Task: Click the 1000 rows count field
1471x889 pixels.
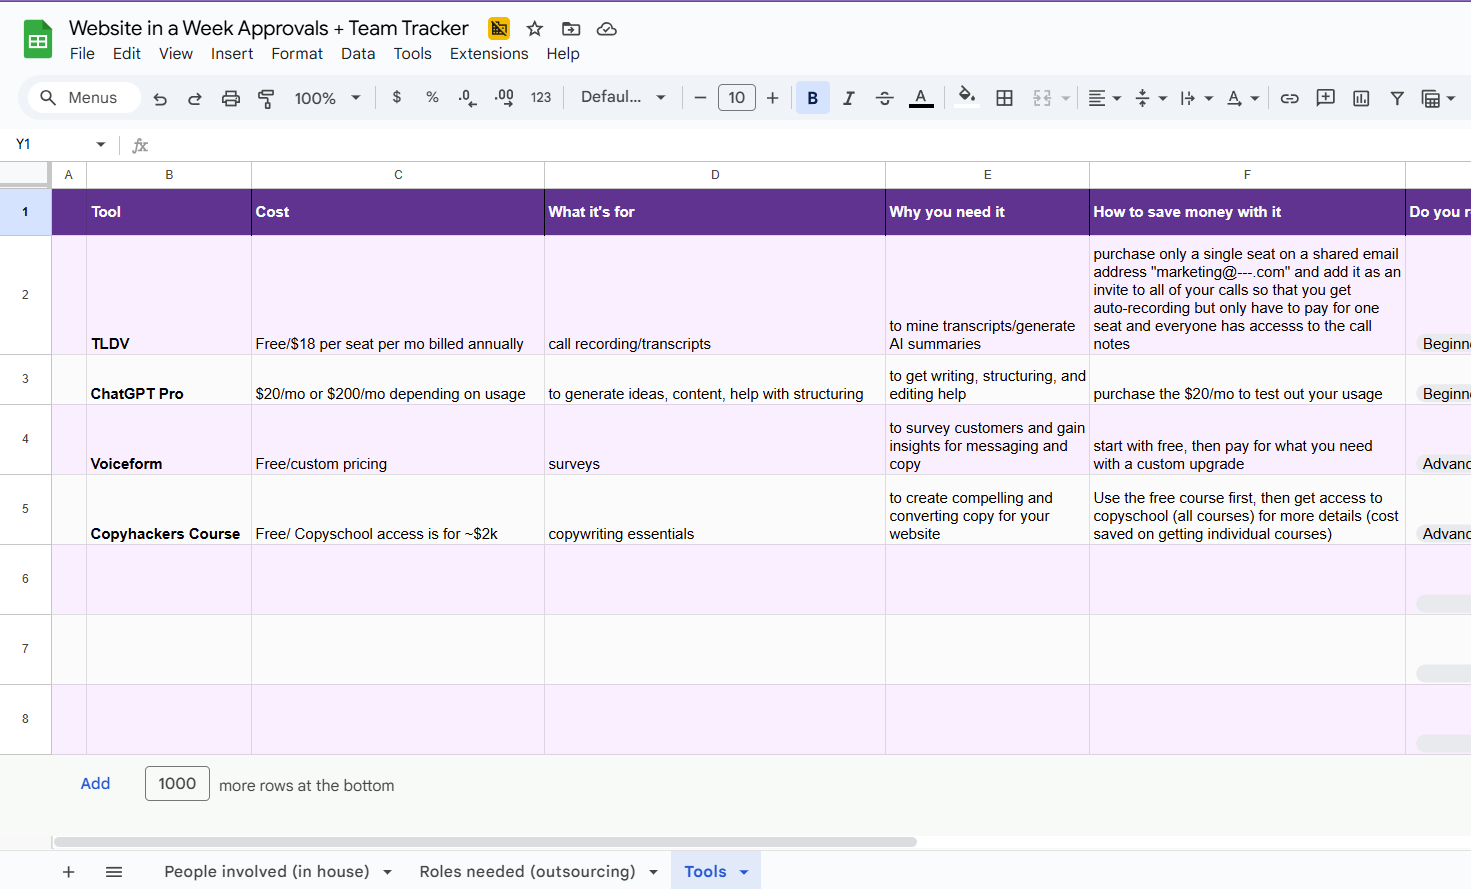Action: coord(177,784)
